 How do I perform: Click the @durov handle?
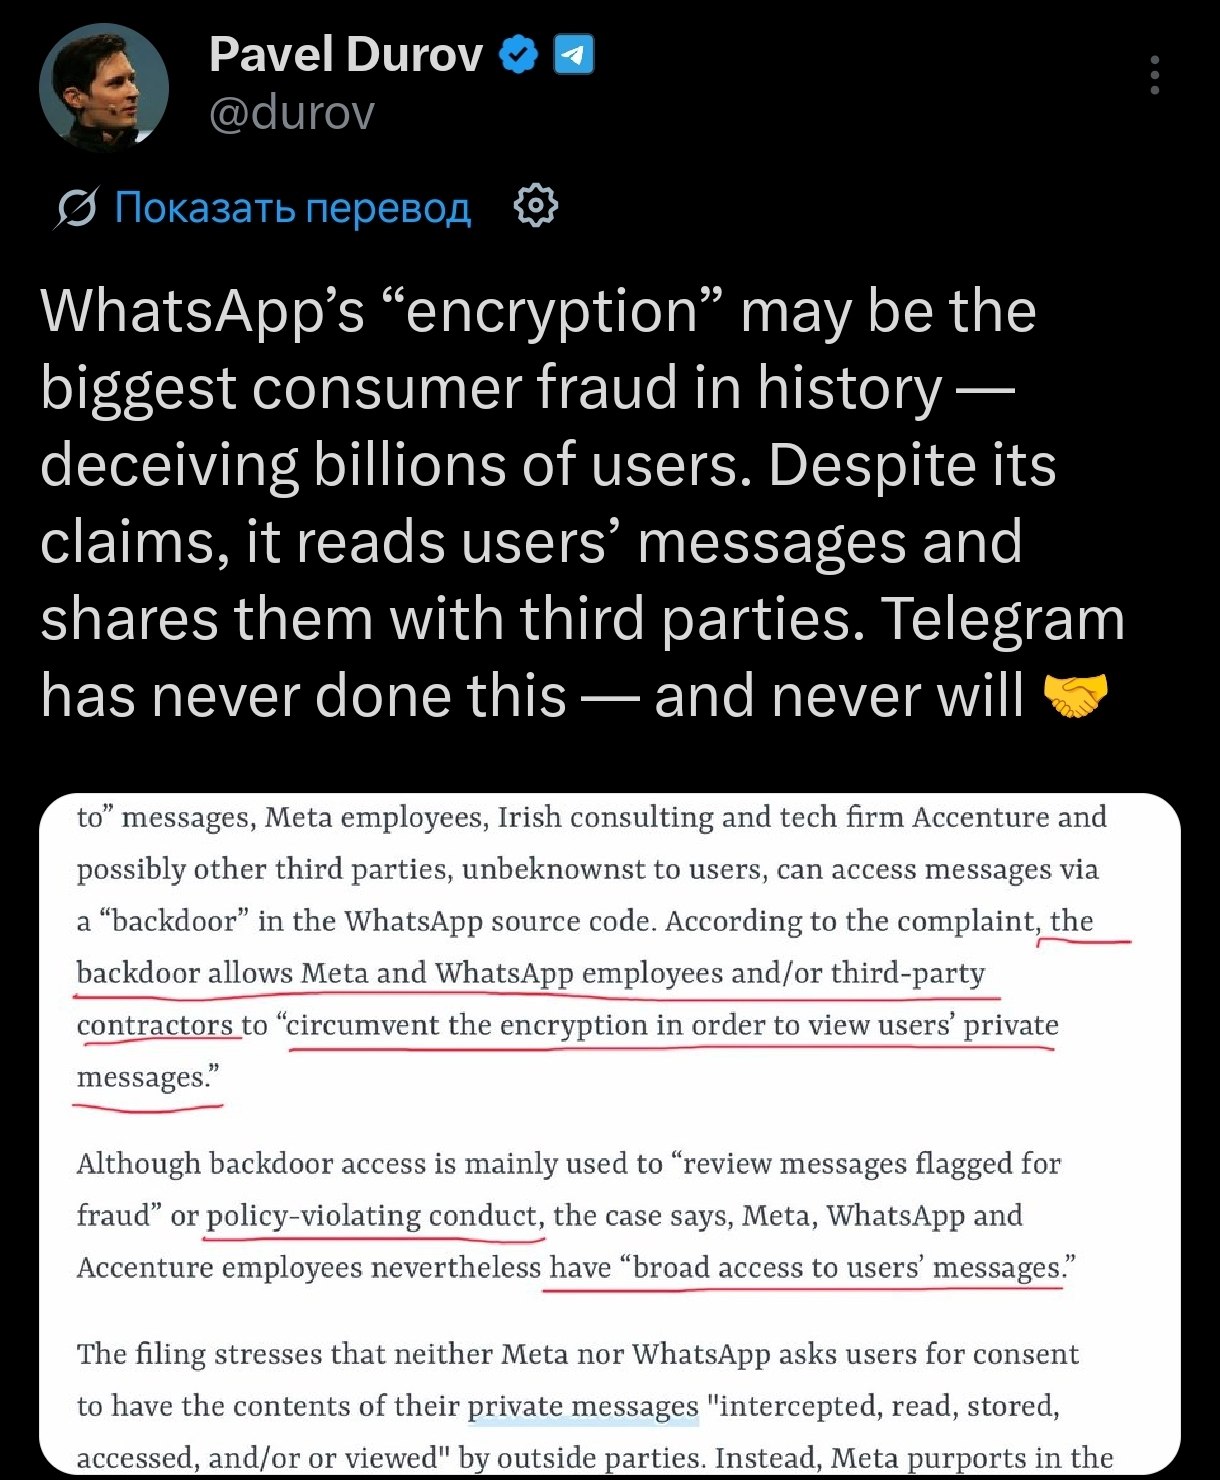292,112
